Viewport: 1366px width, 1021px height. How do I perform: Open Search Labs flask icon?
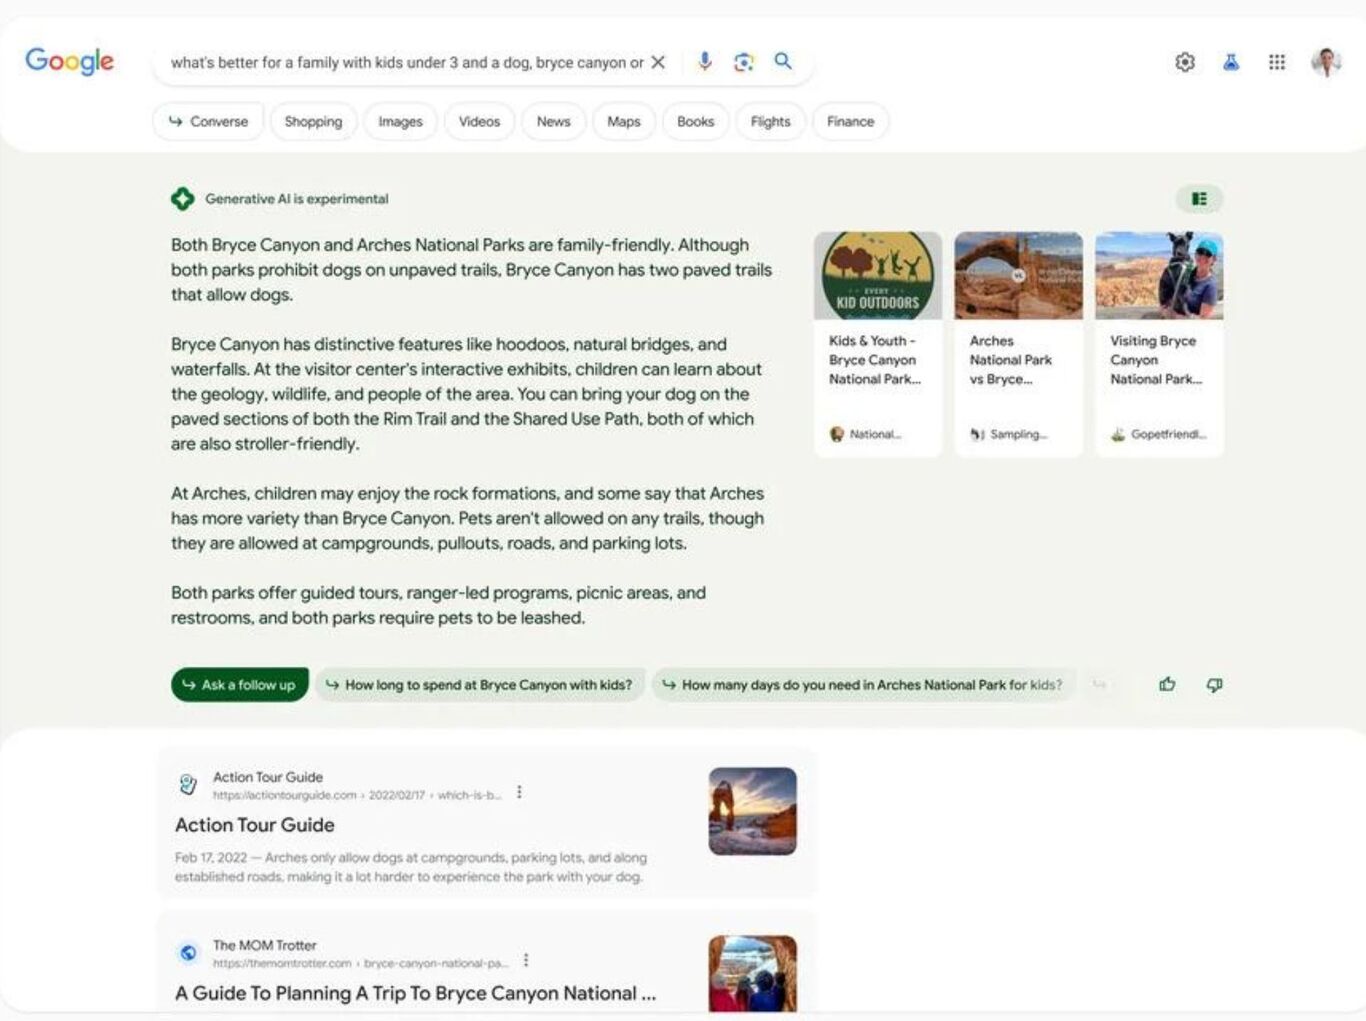click(1231, 62)
